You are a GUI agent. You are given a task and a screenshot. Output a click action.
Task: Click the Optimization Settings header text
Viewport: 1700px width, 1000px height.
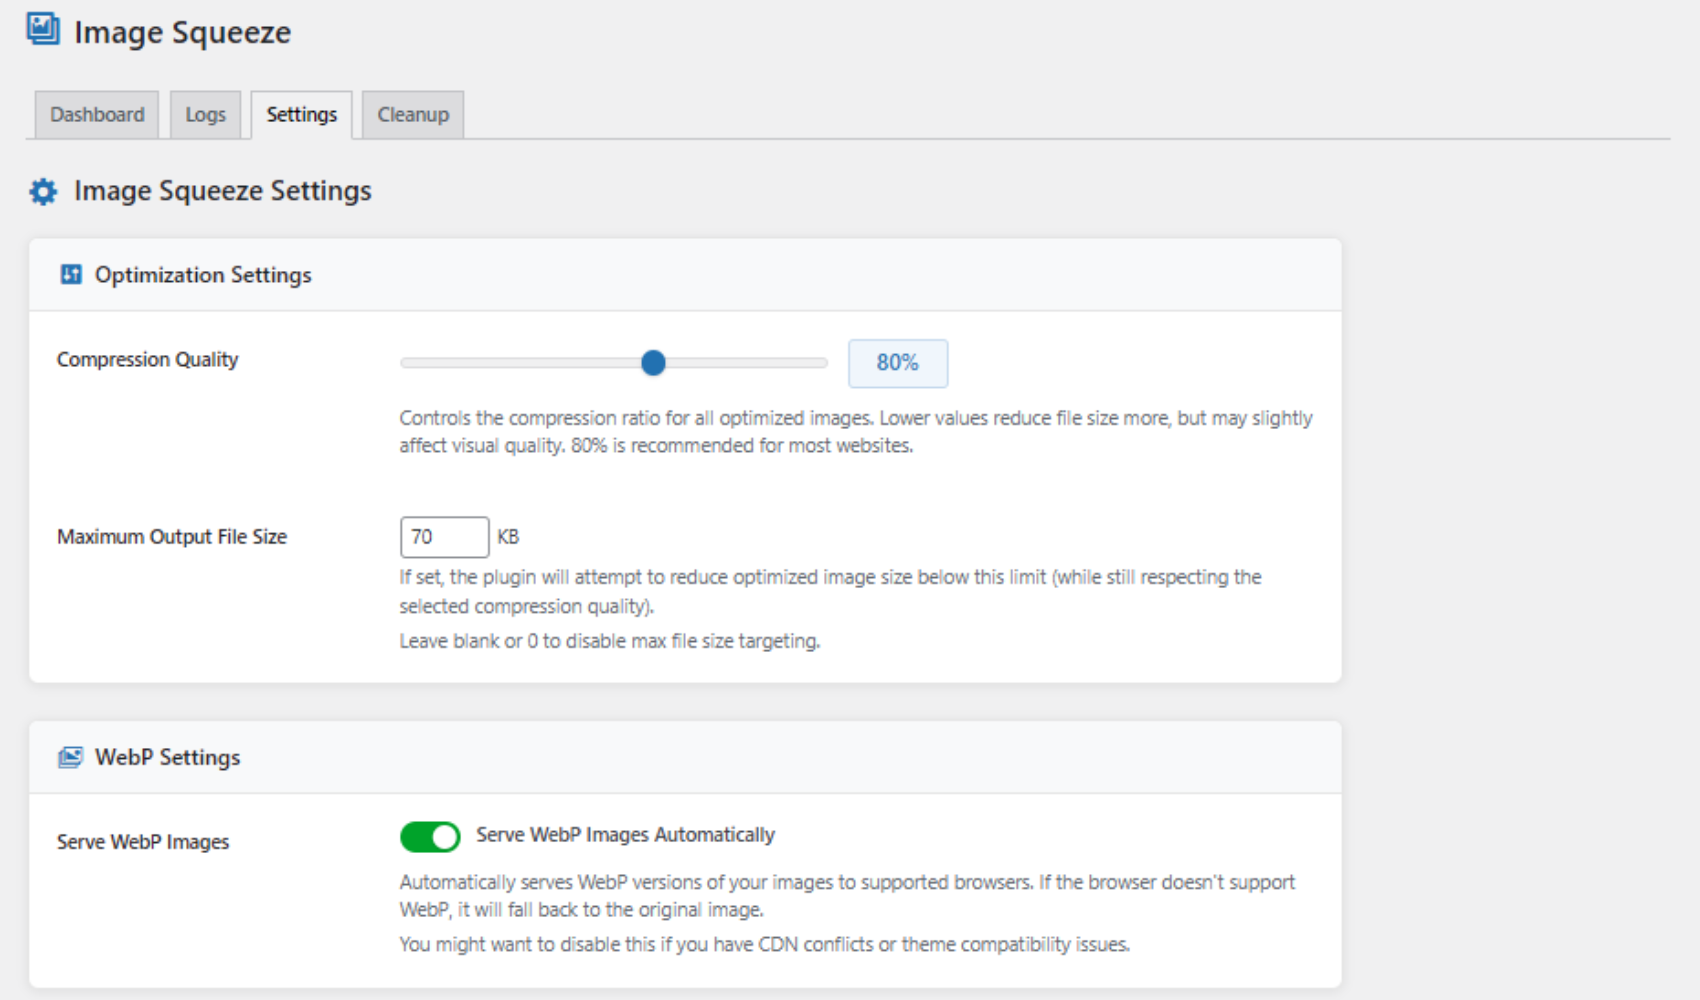(x=203, y=275)
